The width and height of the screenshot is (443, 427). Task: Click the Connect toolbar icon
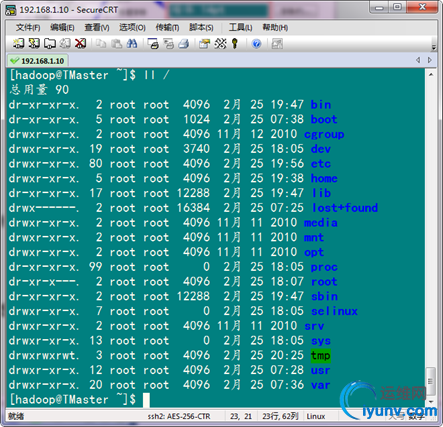tap(19, 43)
